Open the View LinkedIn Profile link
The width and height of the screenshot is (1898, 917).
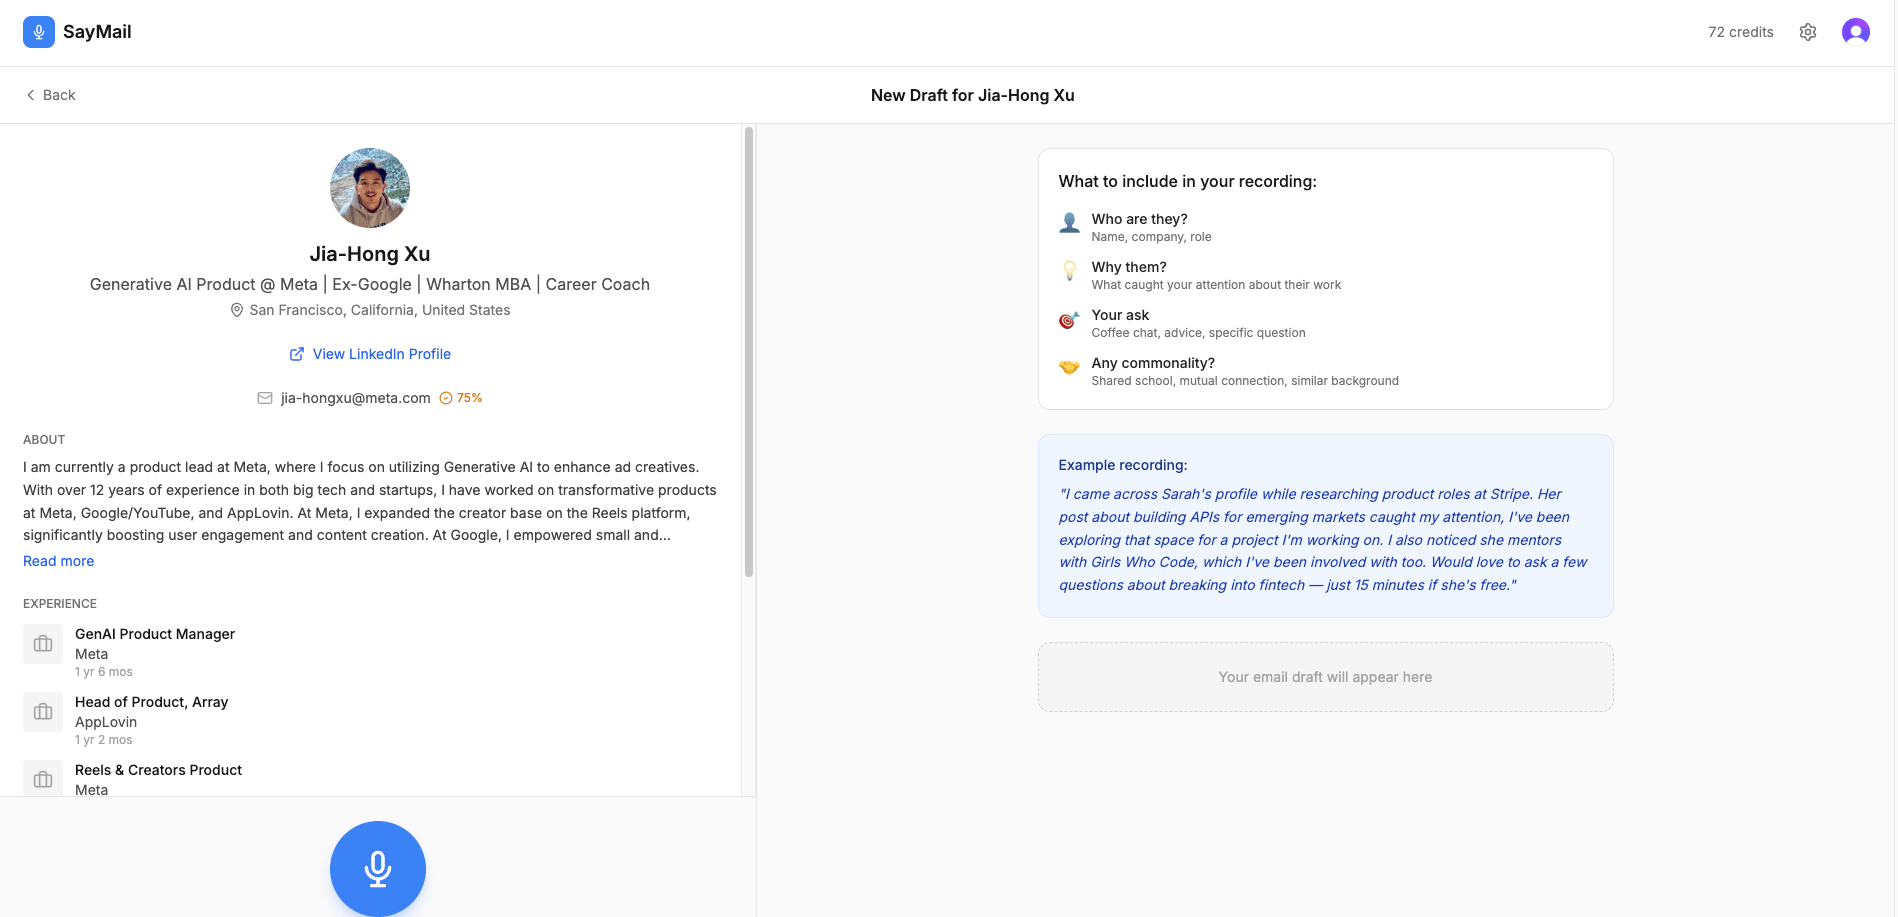pyautogui.click(x=381, y=354)
